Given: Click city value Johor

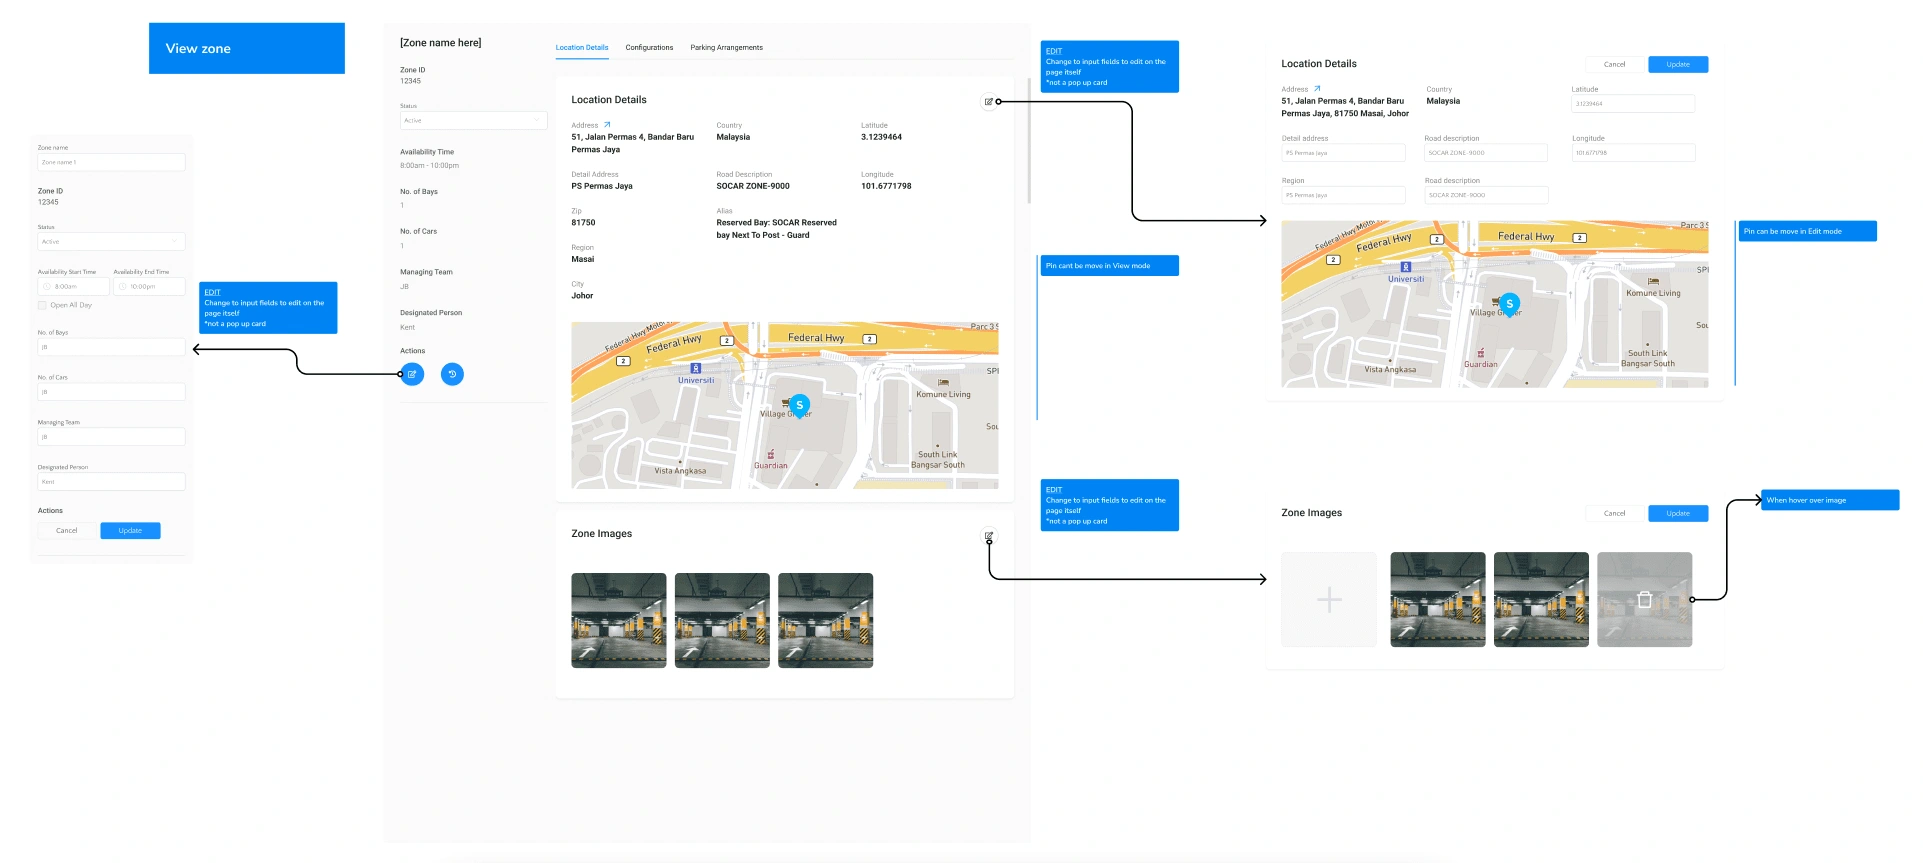Looking at the screenshot, I should coord(582,296).
